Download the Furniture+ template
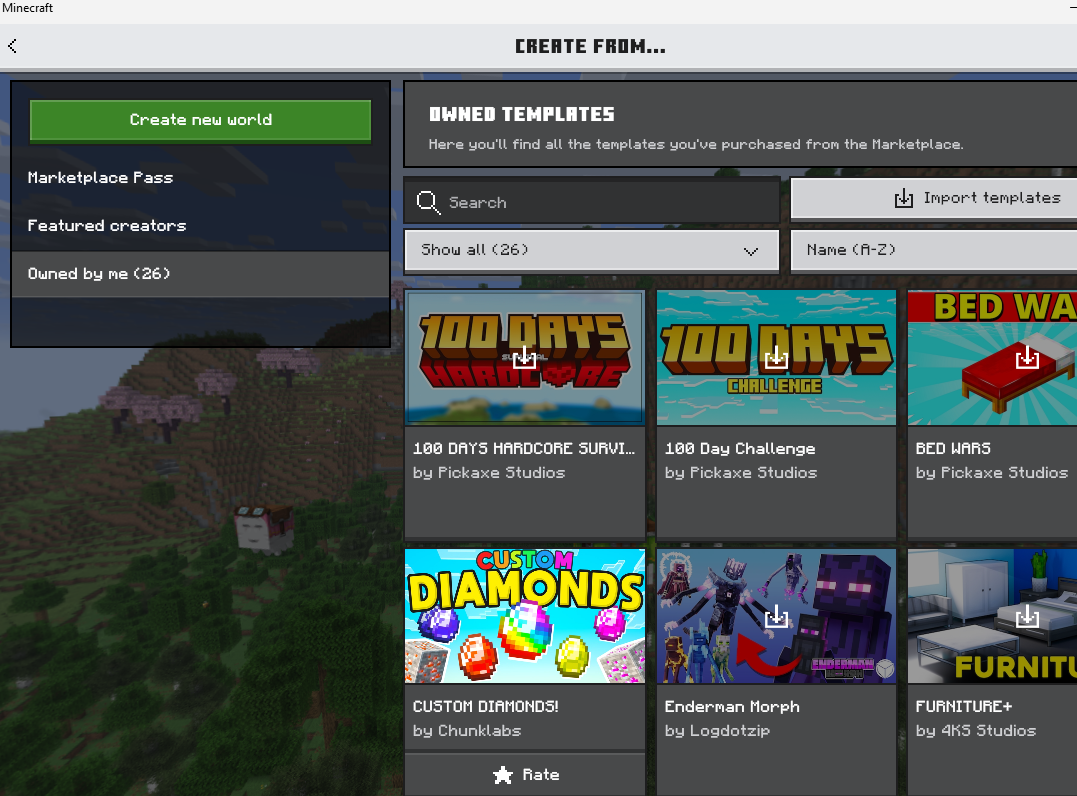 pyautogui.click(x=1027, y=616)
